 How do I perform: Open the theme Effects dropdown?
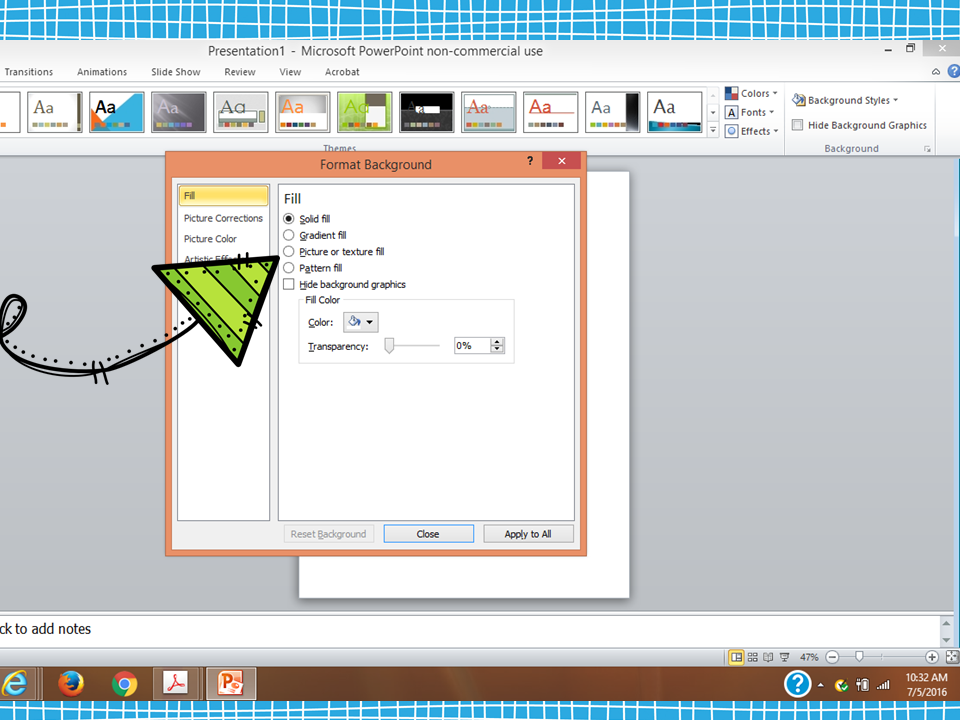point(752,131)
